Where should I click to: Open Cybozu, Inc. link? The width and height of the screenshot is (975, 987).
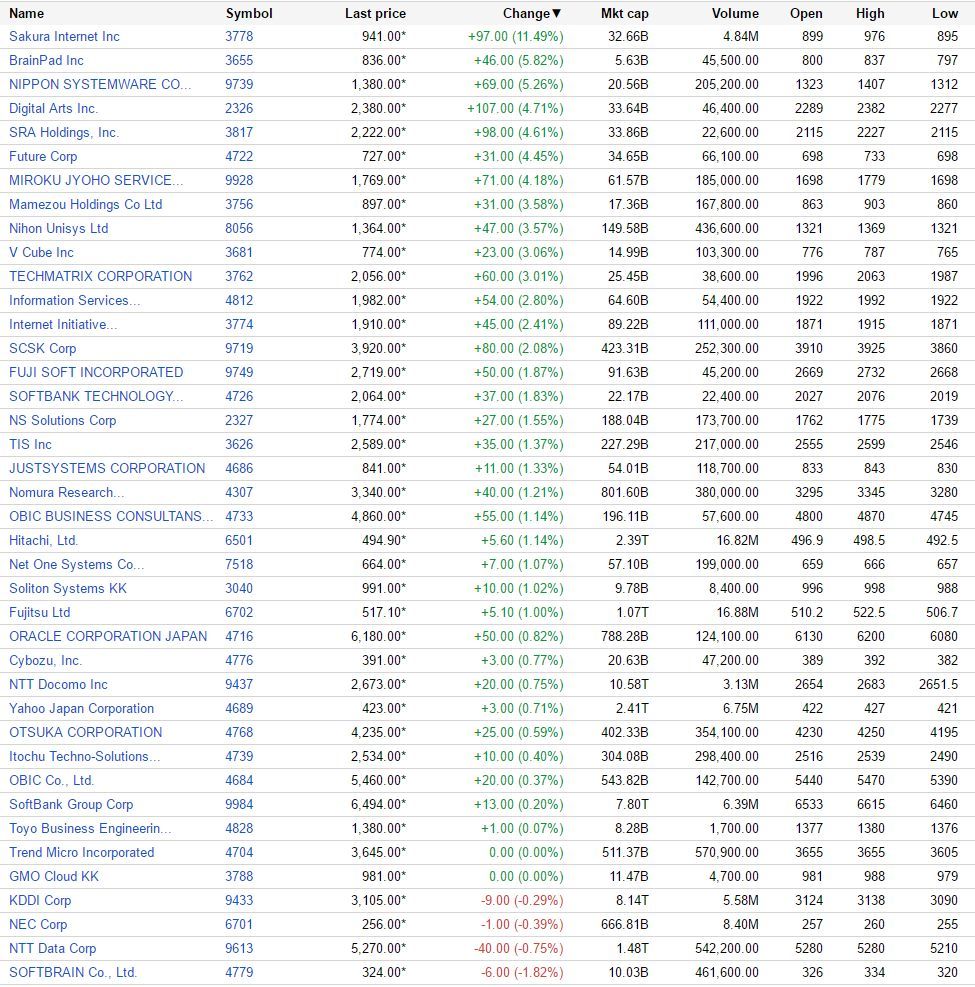tap(45, 660)
